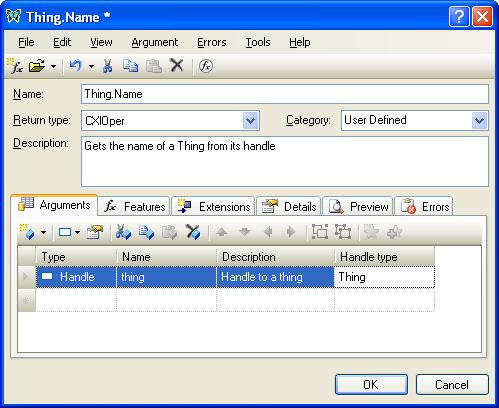Image resolution: width=499 pixels, height=408 pixels.
Task: Open the add argument dropdown arrow
Action: [x=44, y=232]
